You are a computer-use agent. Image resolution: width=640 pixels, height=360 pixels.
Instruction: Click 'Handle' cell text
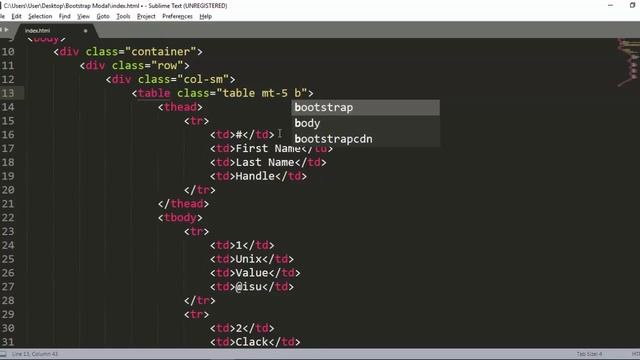click(255, 176)
